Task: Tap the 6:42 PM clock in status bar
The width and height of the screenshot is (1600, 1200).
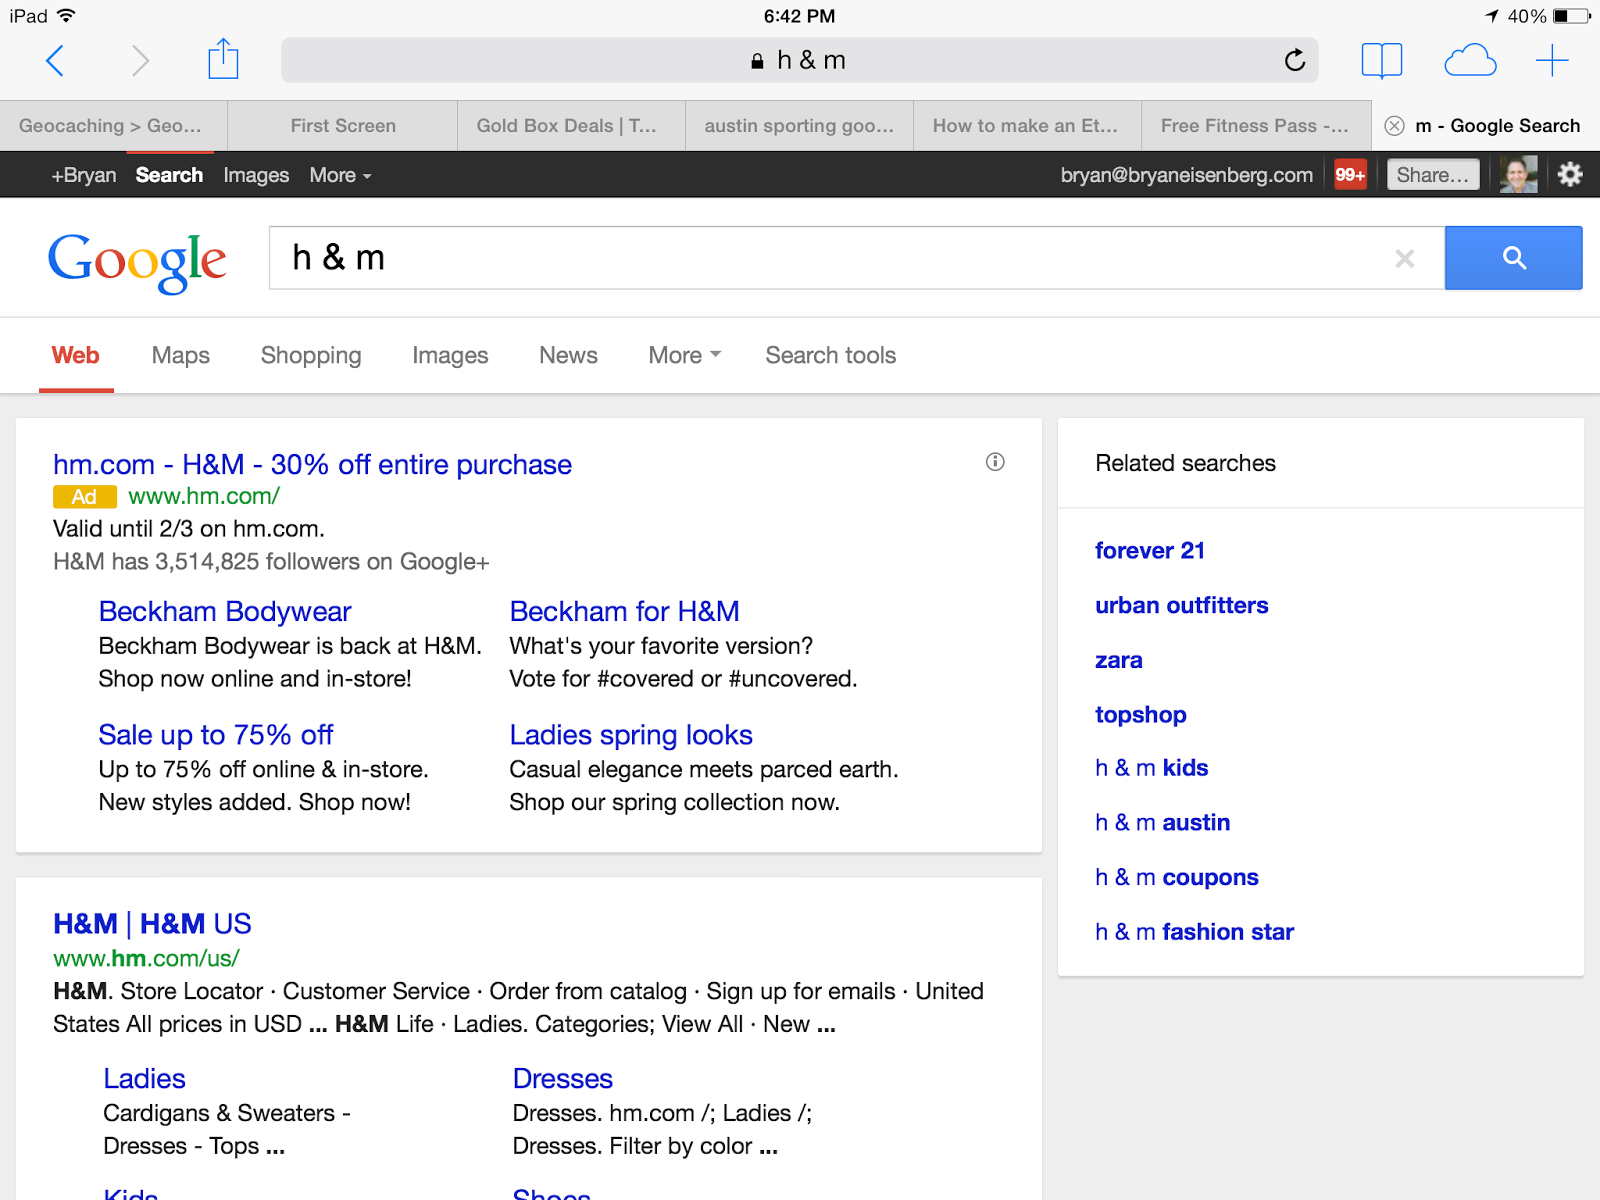Action: [799, 16]
